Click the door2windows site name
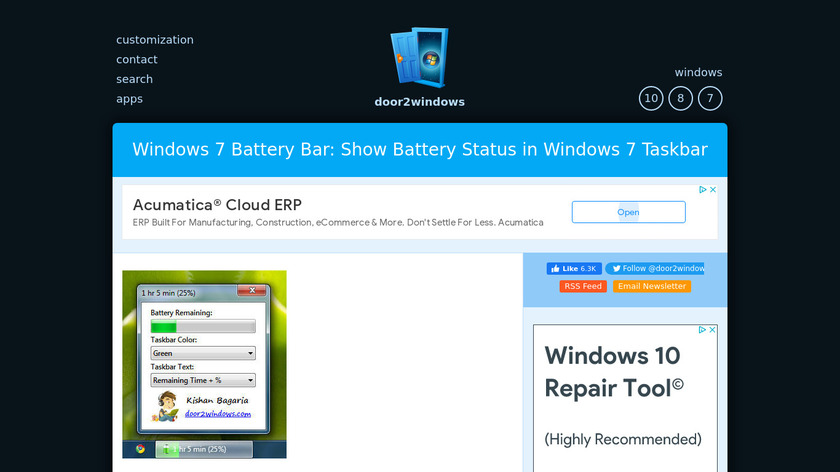This screenshot has width=840, height=472. (419, 102)
